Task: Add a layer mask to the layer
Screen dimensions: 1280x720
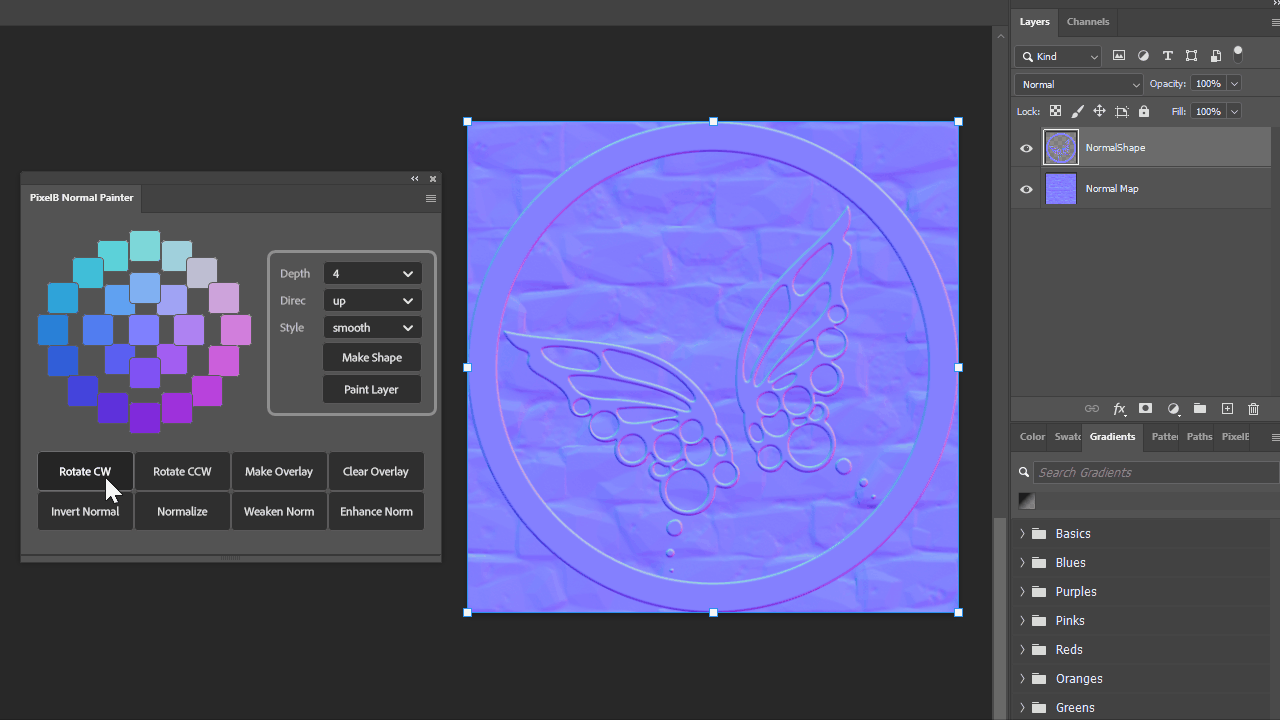Action: [1146, 409]
